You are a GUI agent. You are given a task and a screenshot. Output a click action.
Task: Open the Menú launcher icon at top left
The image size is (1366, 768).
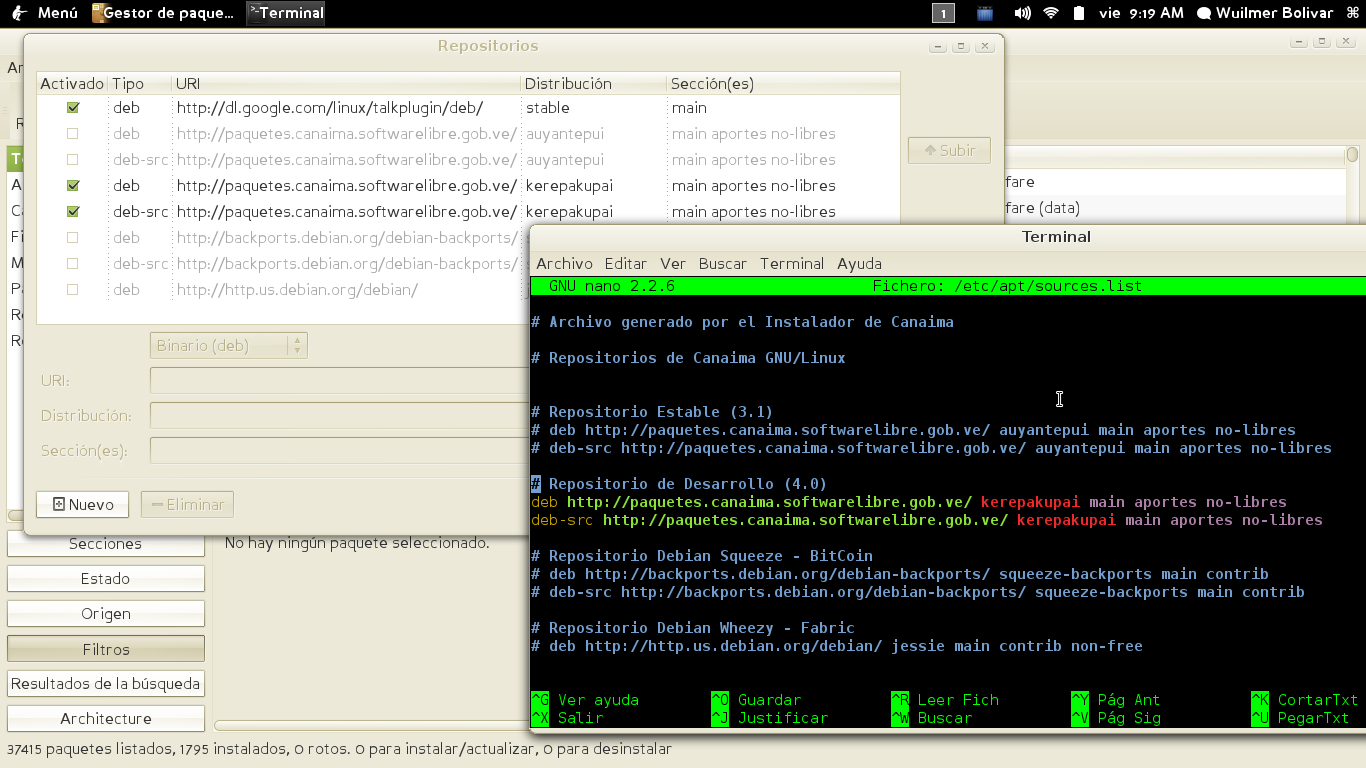click(19, 13)
